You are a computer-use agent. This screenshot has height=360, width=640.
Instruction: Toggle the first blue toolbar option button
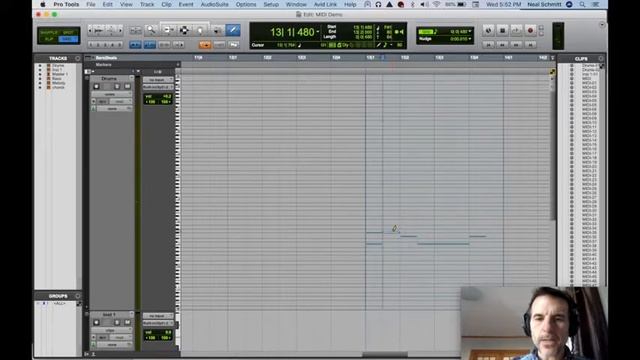[135, 45]
